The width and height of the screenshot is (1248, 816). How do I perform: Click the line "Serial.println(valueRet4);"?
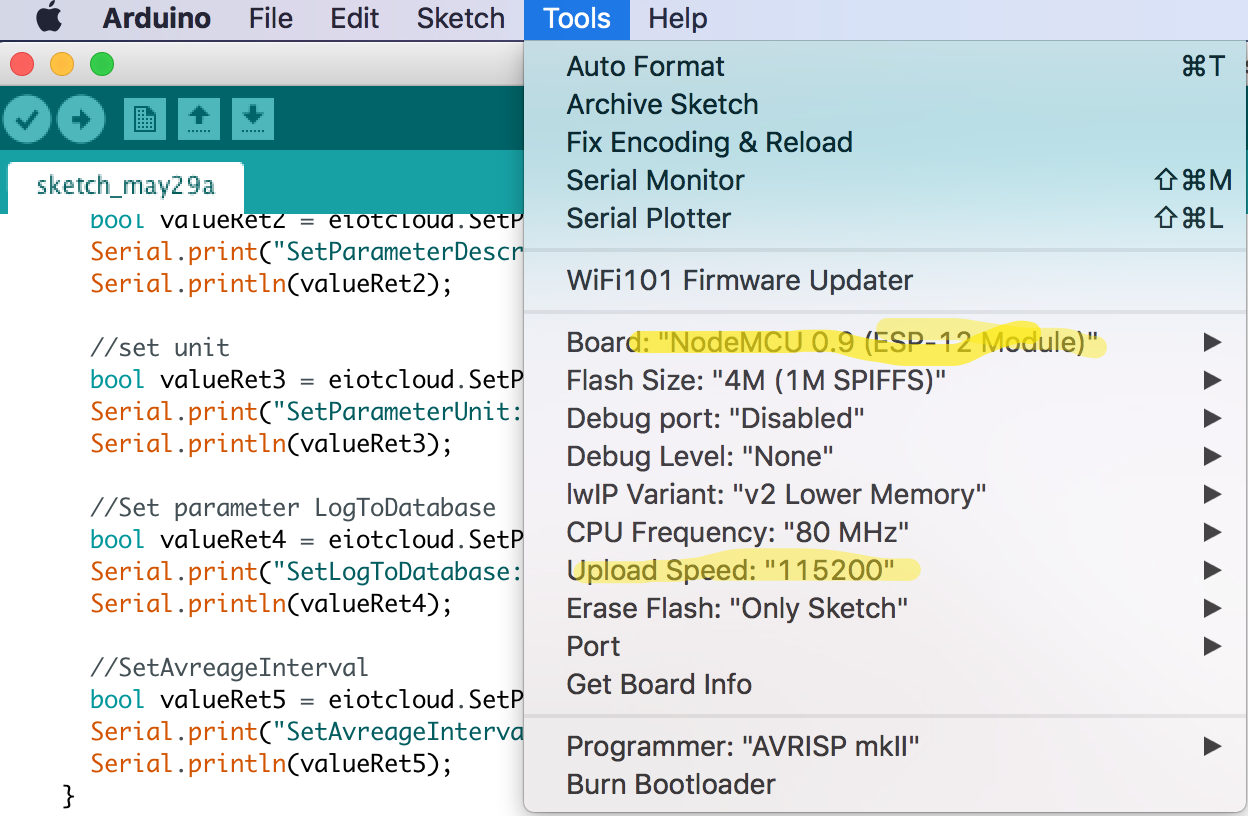pos(272,604)
